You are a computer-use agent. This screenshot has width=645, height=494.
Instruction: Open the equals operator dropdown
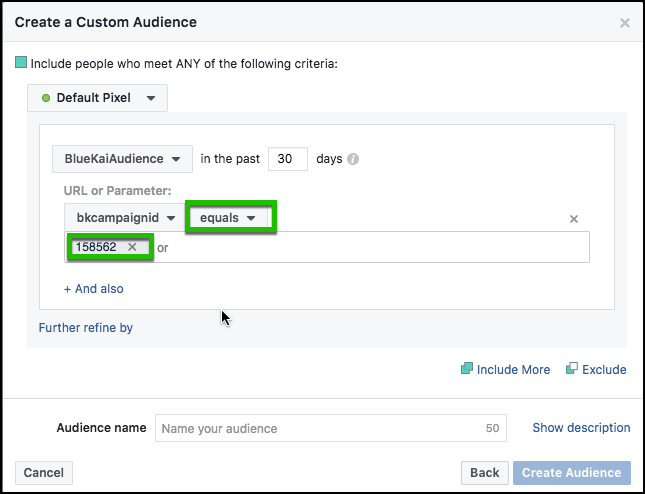pos(228,218)
